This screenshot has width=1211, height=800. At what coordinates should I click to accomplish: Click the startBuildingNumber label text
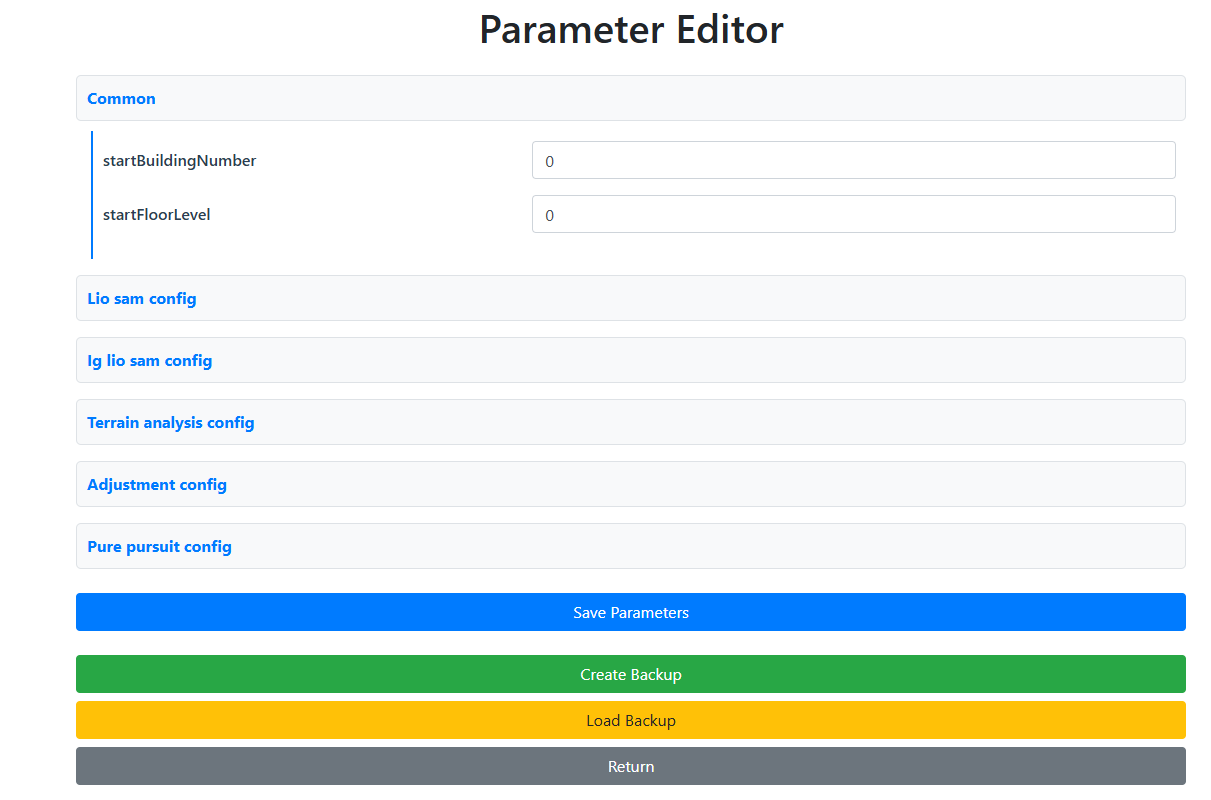(179, 160)
